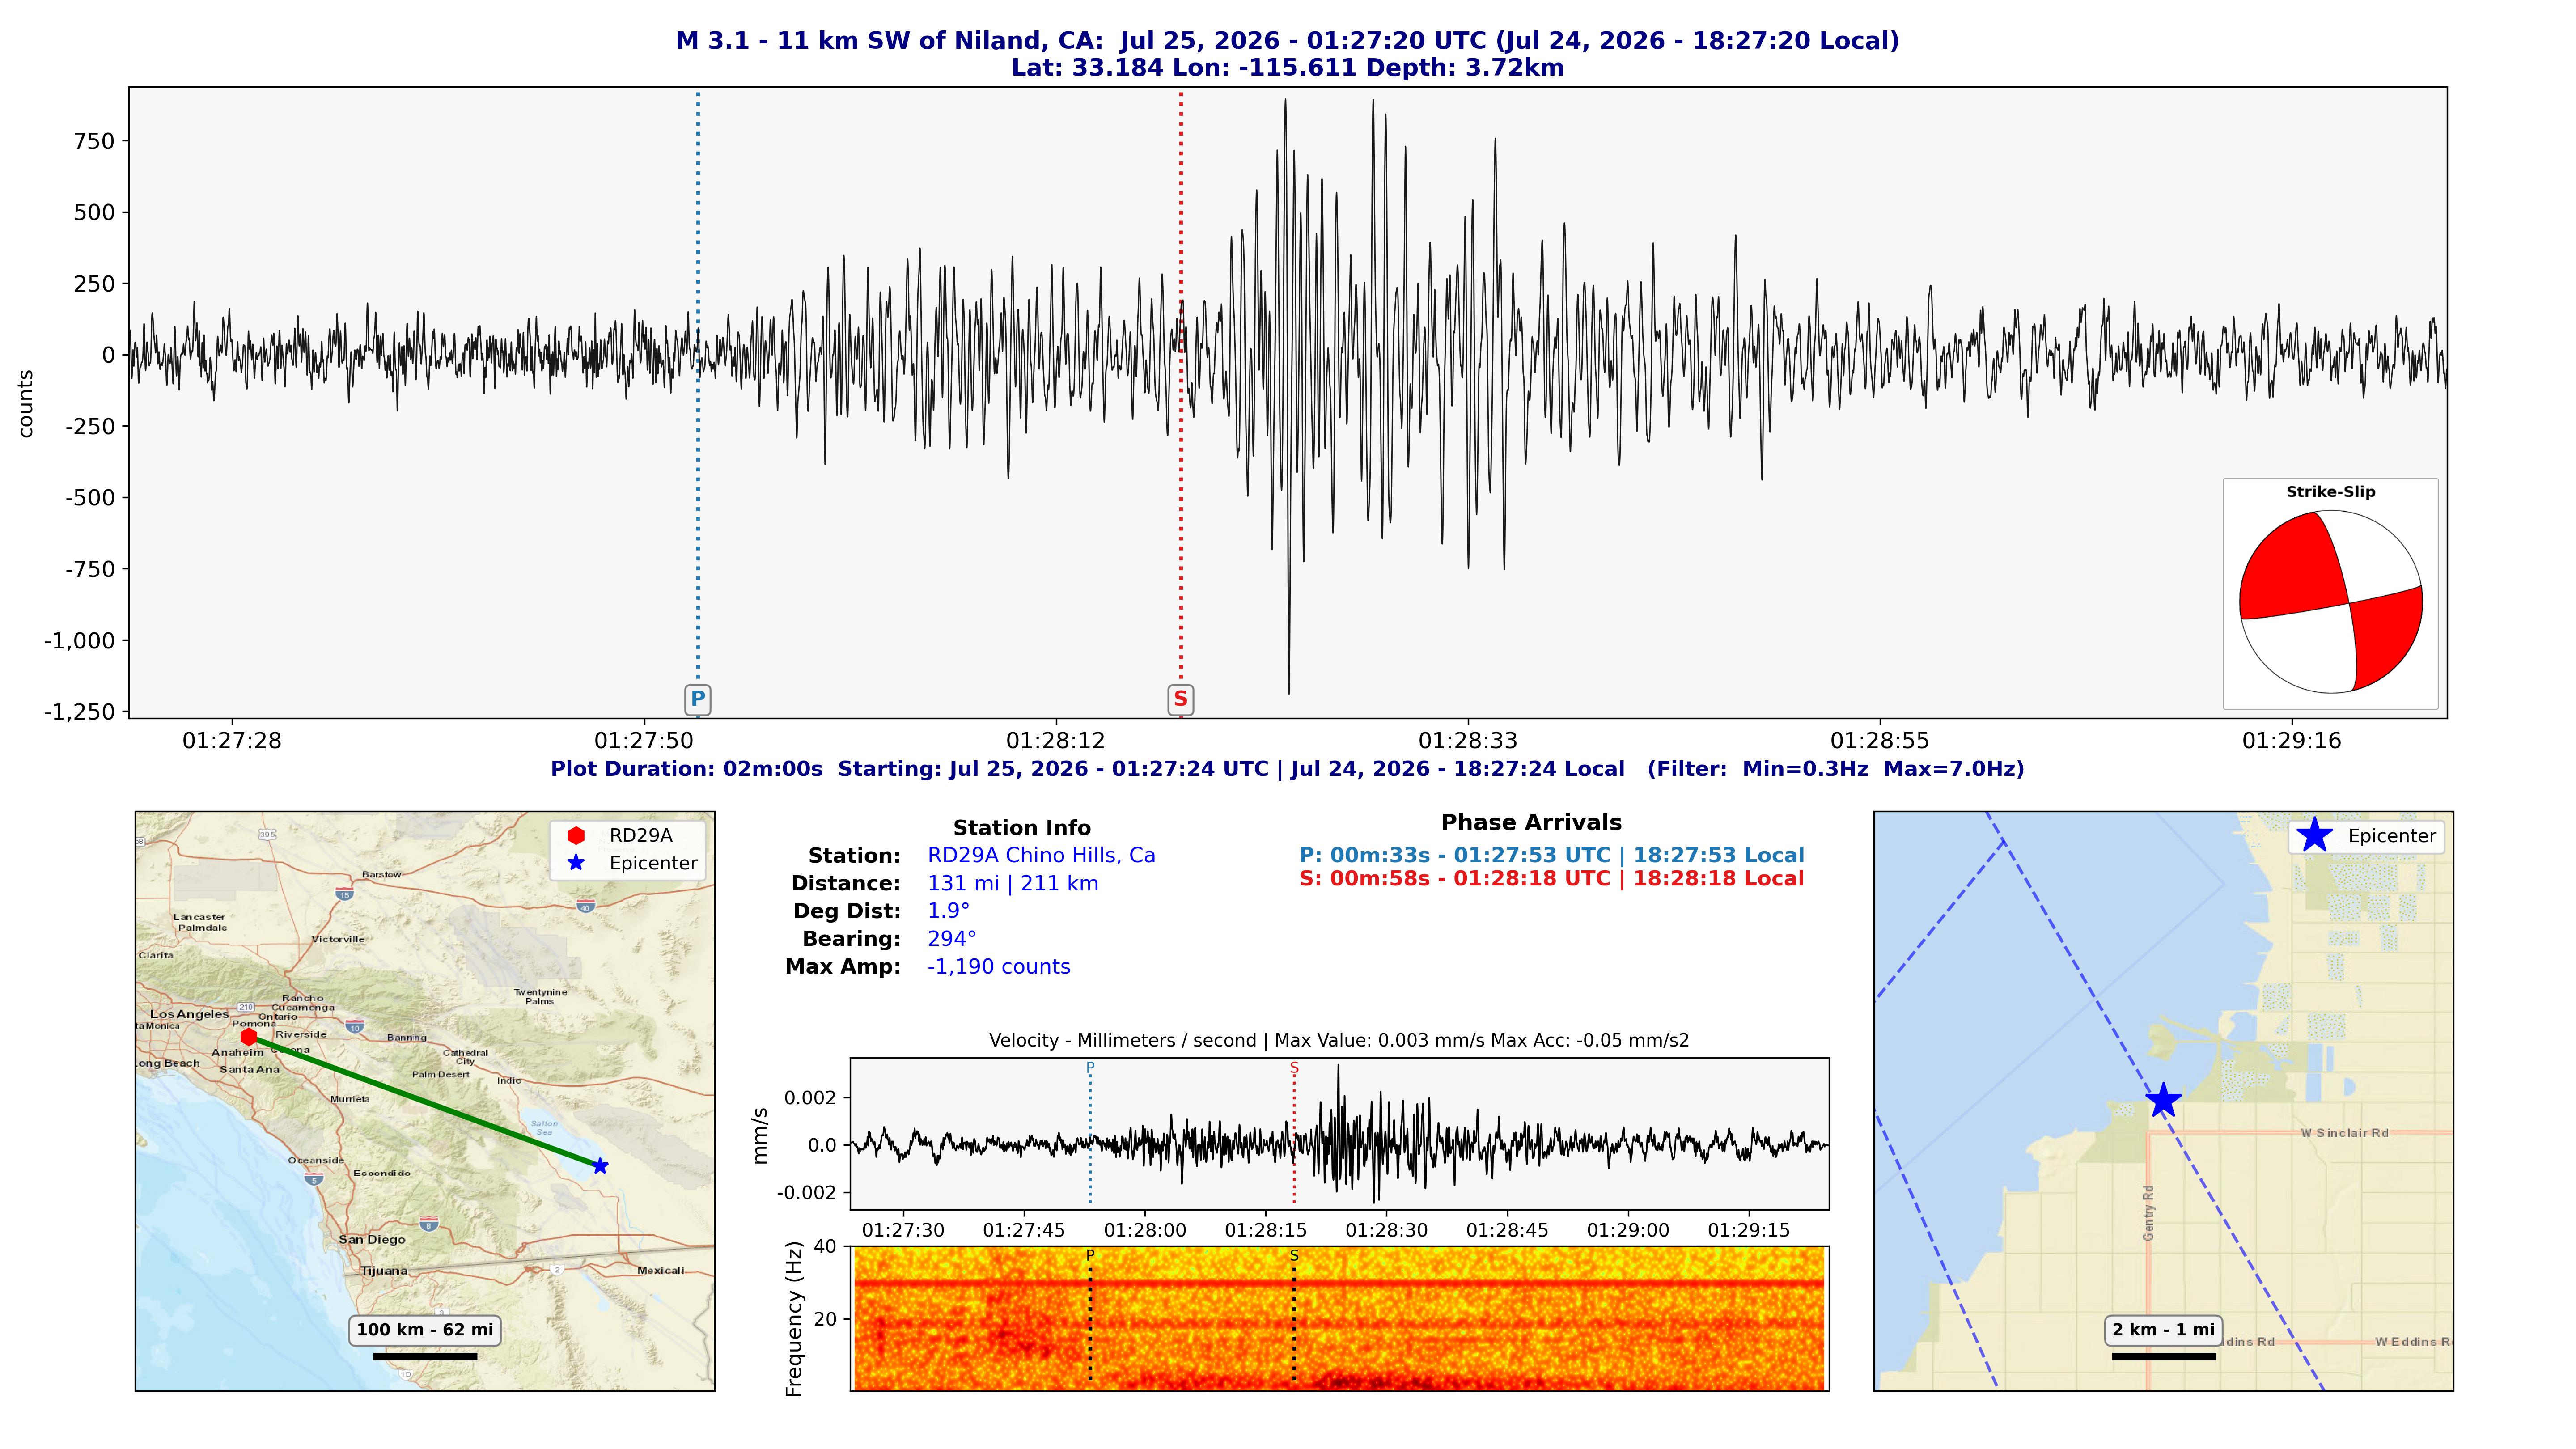Click station name RD29A Chino Hills, Ca

pos(1041,856)
